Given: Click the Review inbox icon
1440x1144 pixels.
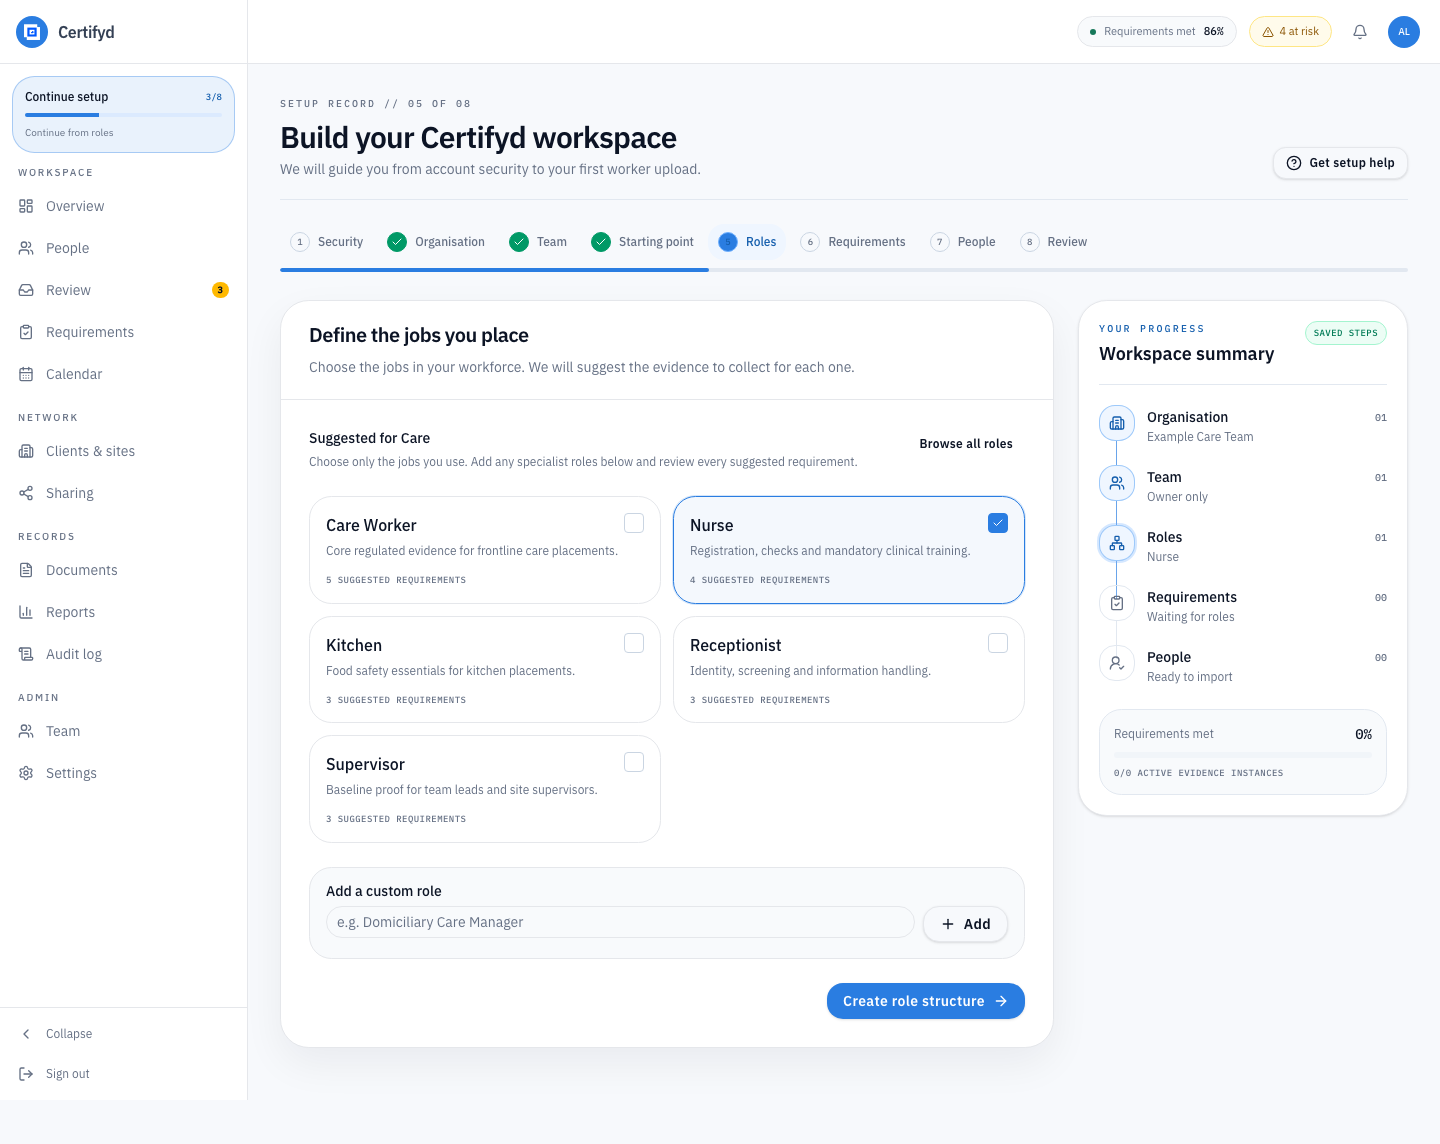Looking at the screenshot, I should point(26,290).
